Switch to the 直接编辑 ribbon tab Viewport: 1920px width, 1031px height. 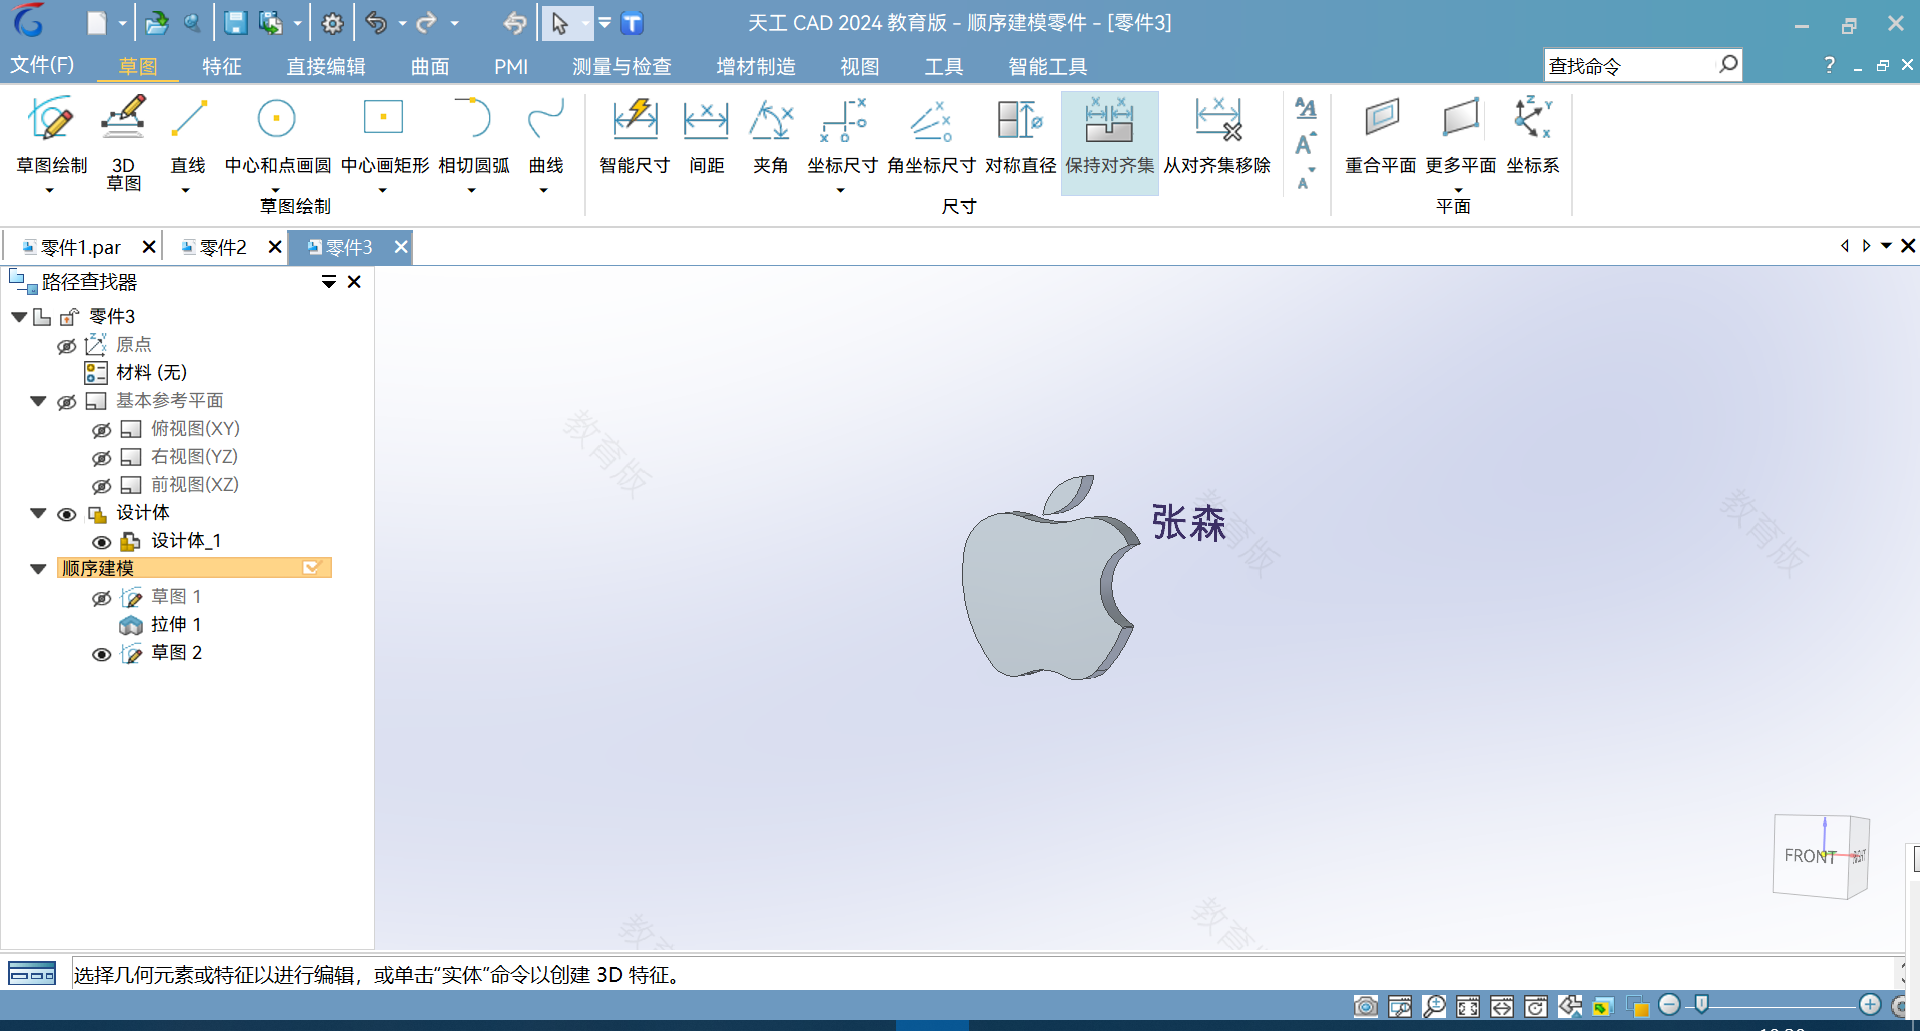pyautogui.click(x=326, y=66)
